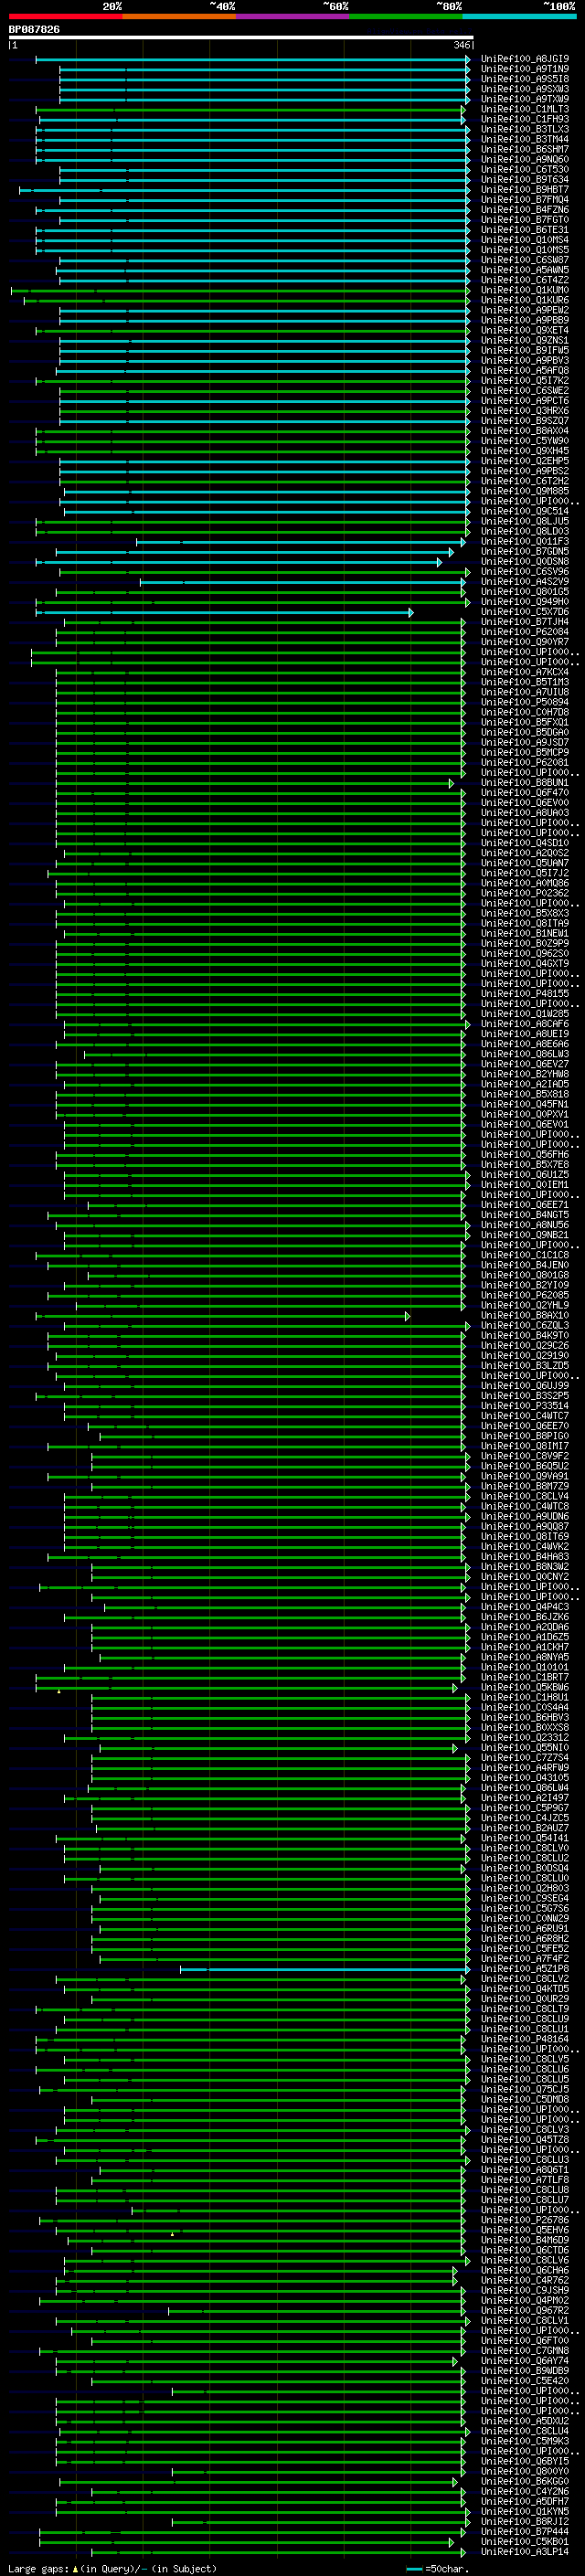Image resolution: width=585 pixels, height=2576 pixels.
Task: Select the UniRef100_Q3HRX6 label
Action: click(x=525, y=410)
